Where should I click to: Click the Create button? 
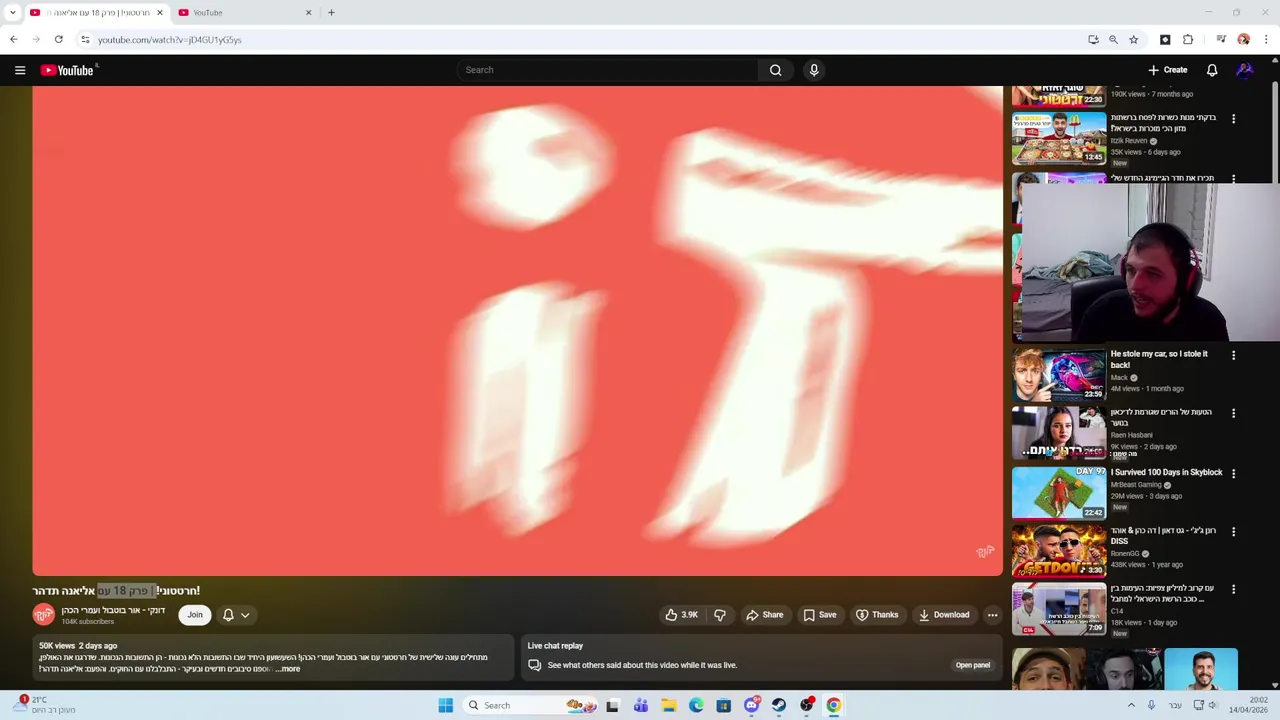[x=1168, y=70]
